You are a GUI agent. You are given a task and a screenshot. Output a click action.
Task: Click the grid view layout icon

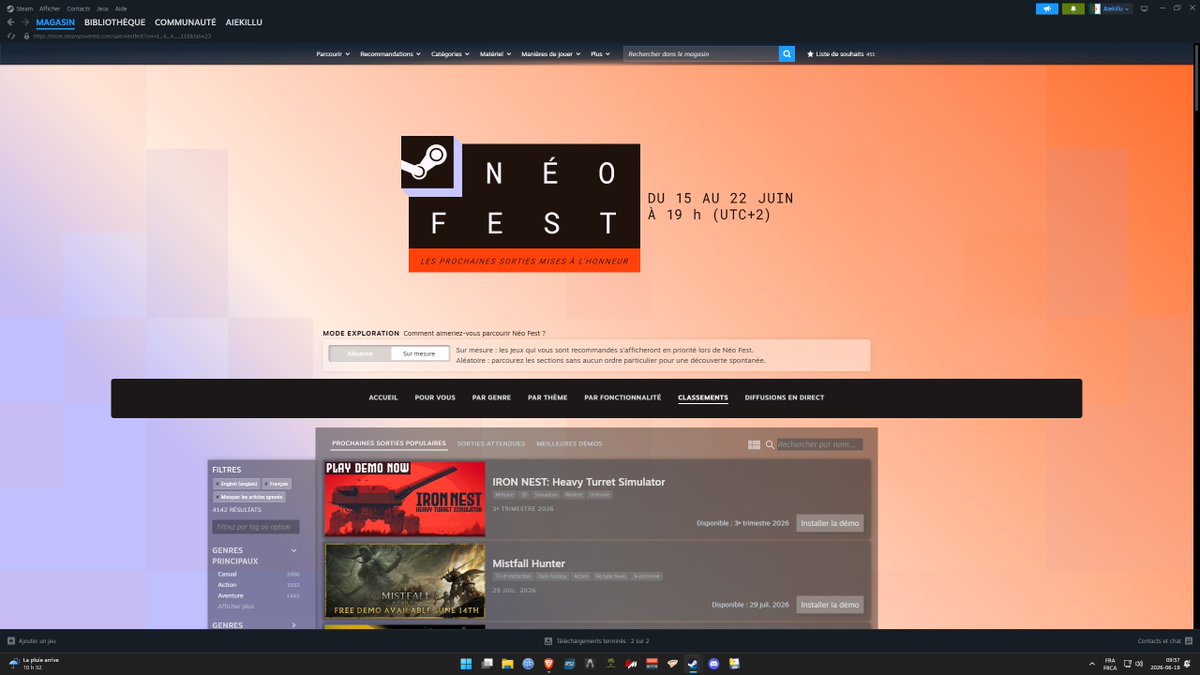pyautogui.click(x=754, y=445)
